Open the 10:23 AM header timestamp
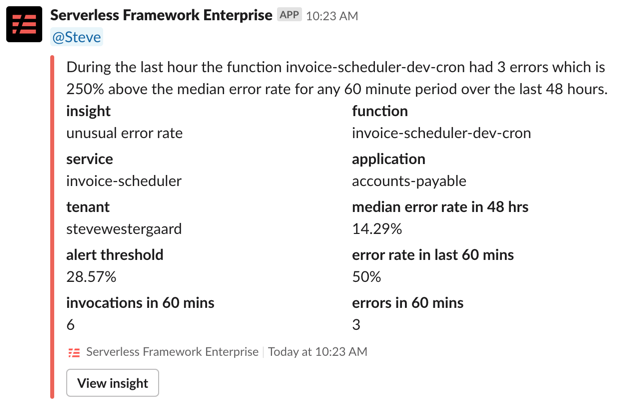The width and height of the screenshot is (640, 404). 332,16
